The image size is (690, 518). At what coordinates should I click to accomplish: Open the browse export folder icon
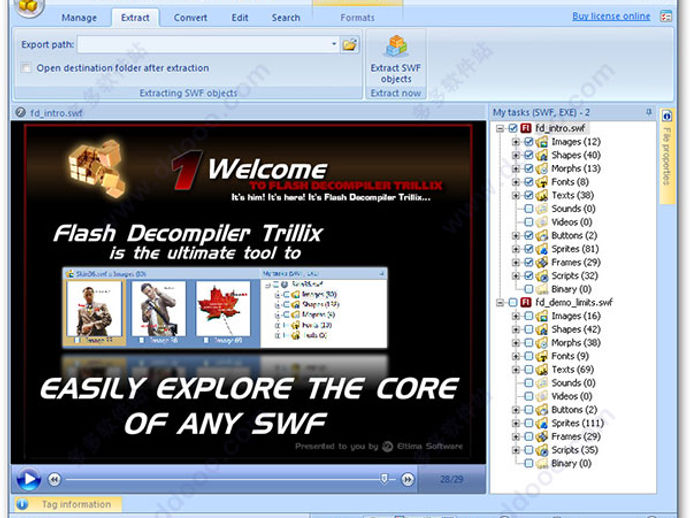click(350, 44)
